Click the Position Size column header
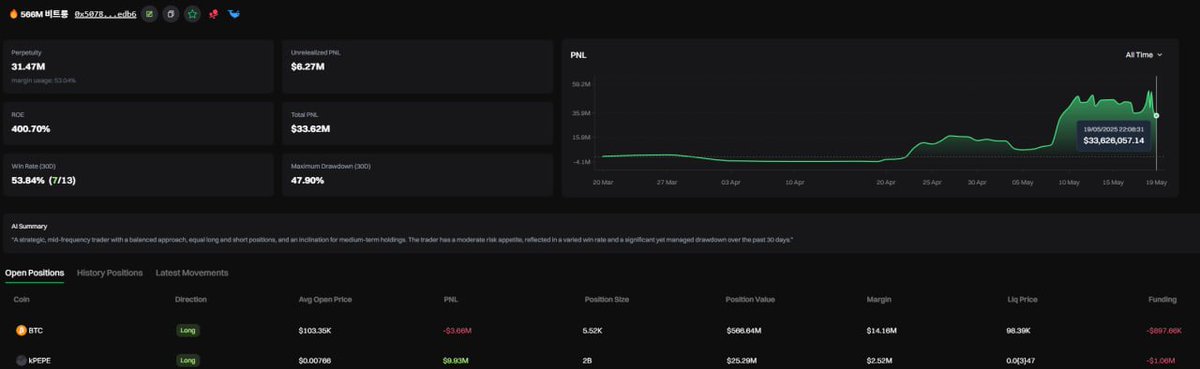1200x369 pixels. point(607,299)
